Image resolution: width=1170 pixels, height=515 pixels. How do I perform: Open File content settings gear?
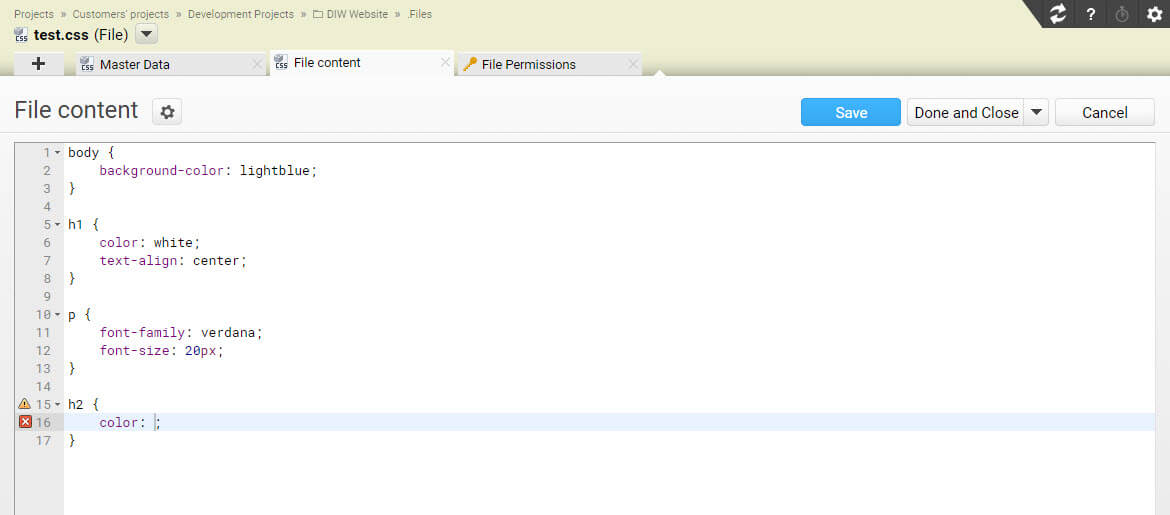tap(167, 112)
